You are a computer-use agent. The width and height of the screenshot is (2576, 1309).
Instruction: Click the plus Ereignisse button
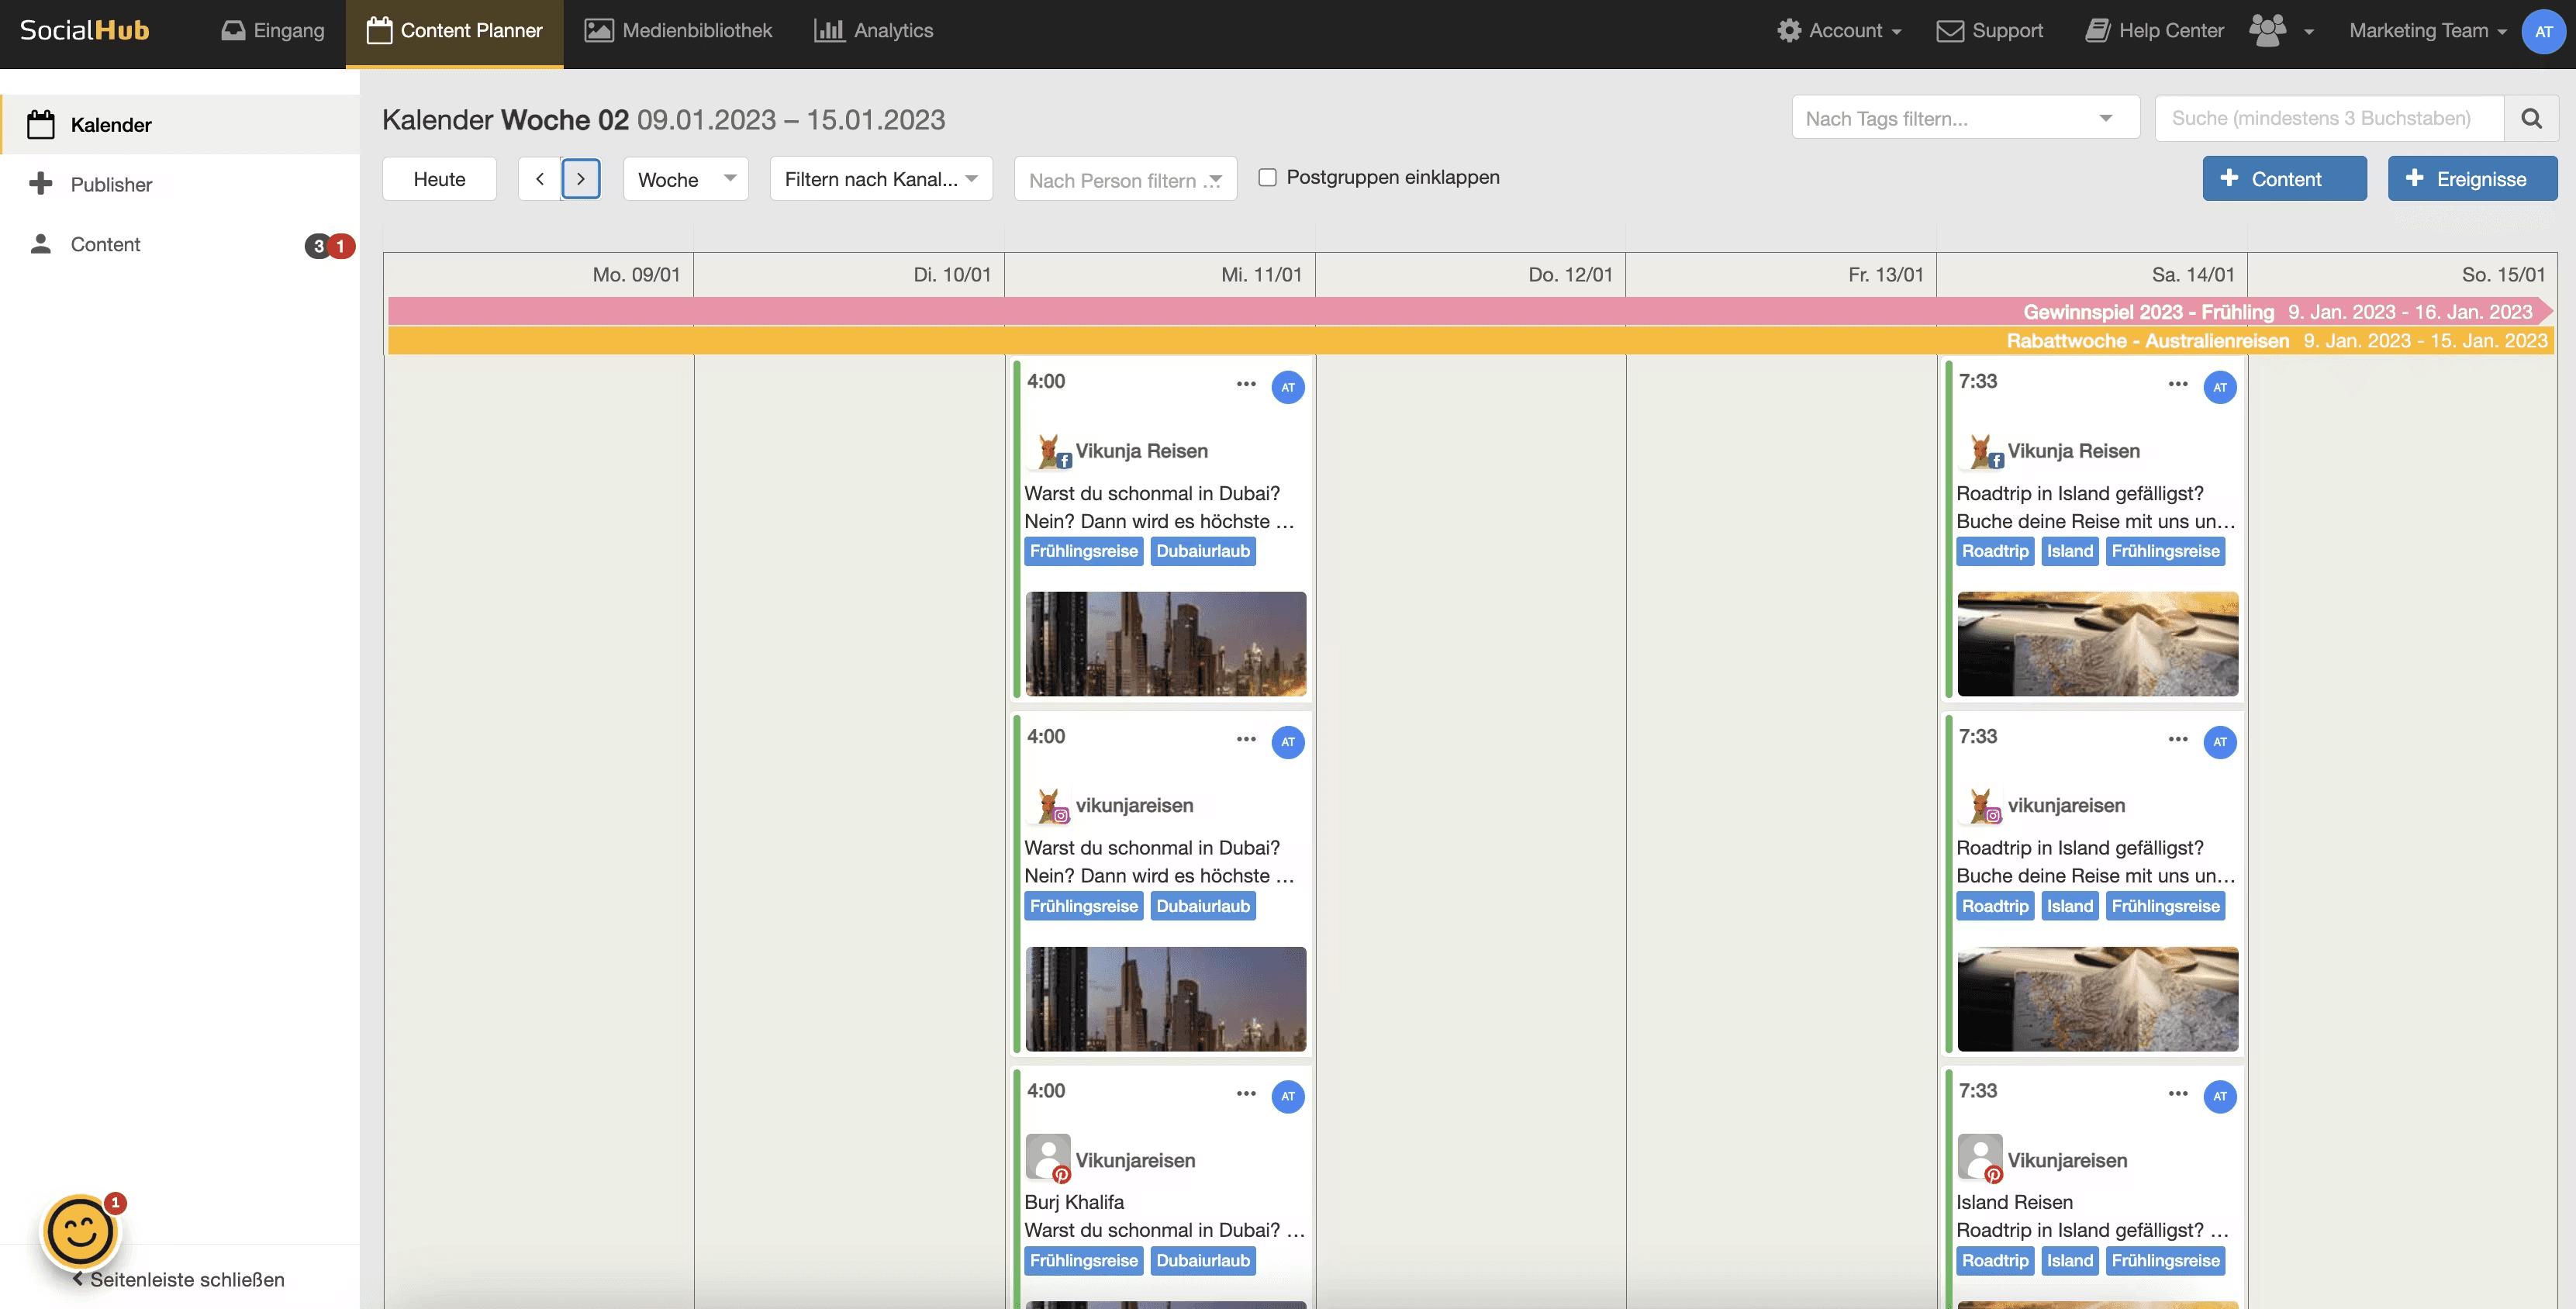2471,179
